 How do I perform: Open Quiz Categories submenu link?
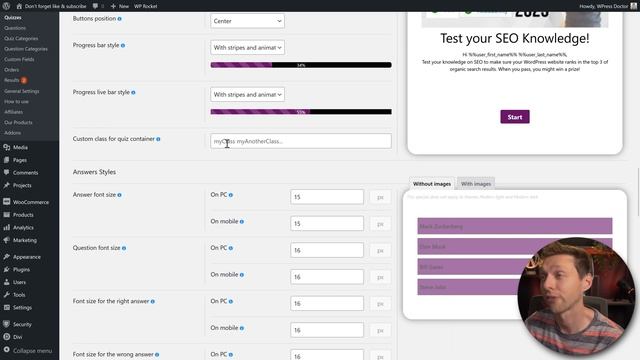(x=21, y=38)
